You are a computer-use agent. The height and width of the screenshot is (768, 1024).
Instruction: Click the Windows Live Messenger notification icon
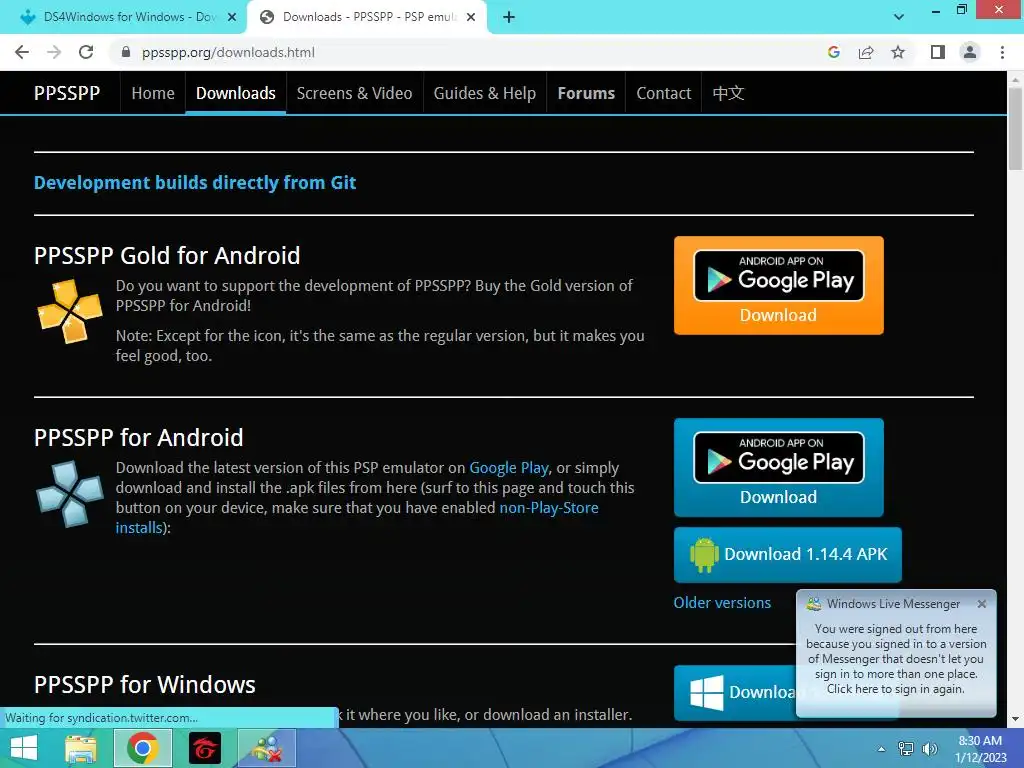click(814, 604)
